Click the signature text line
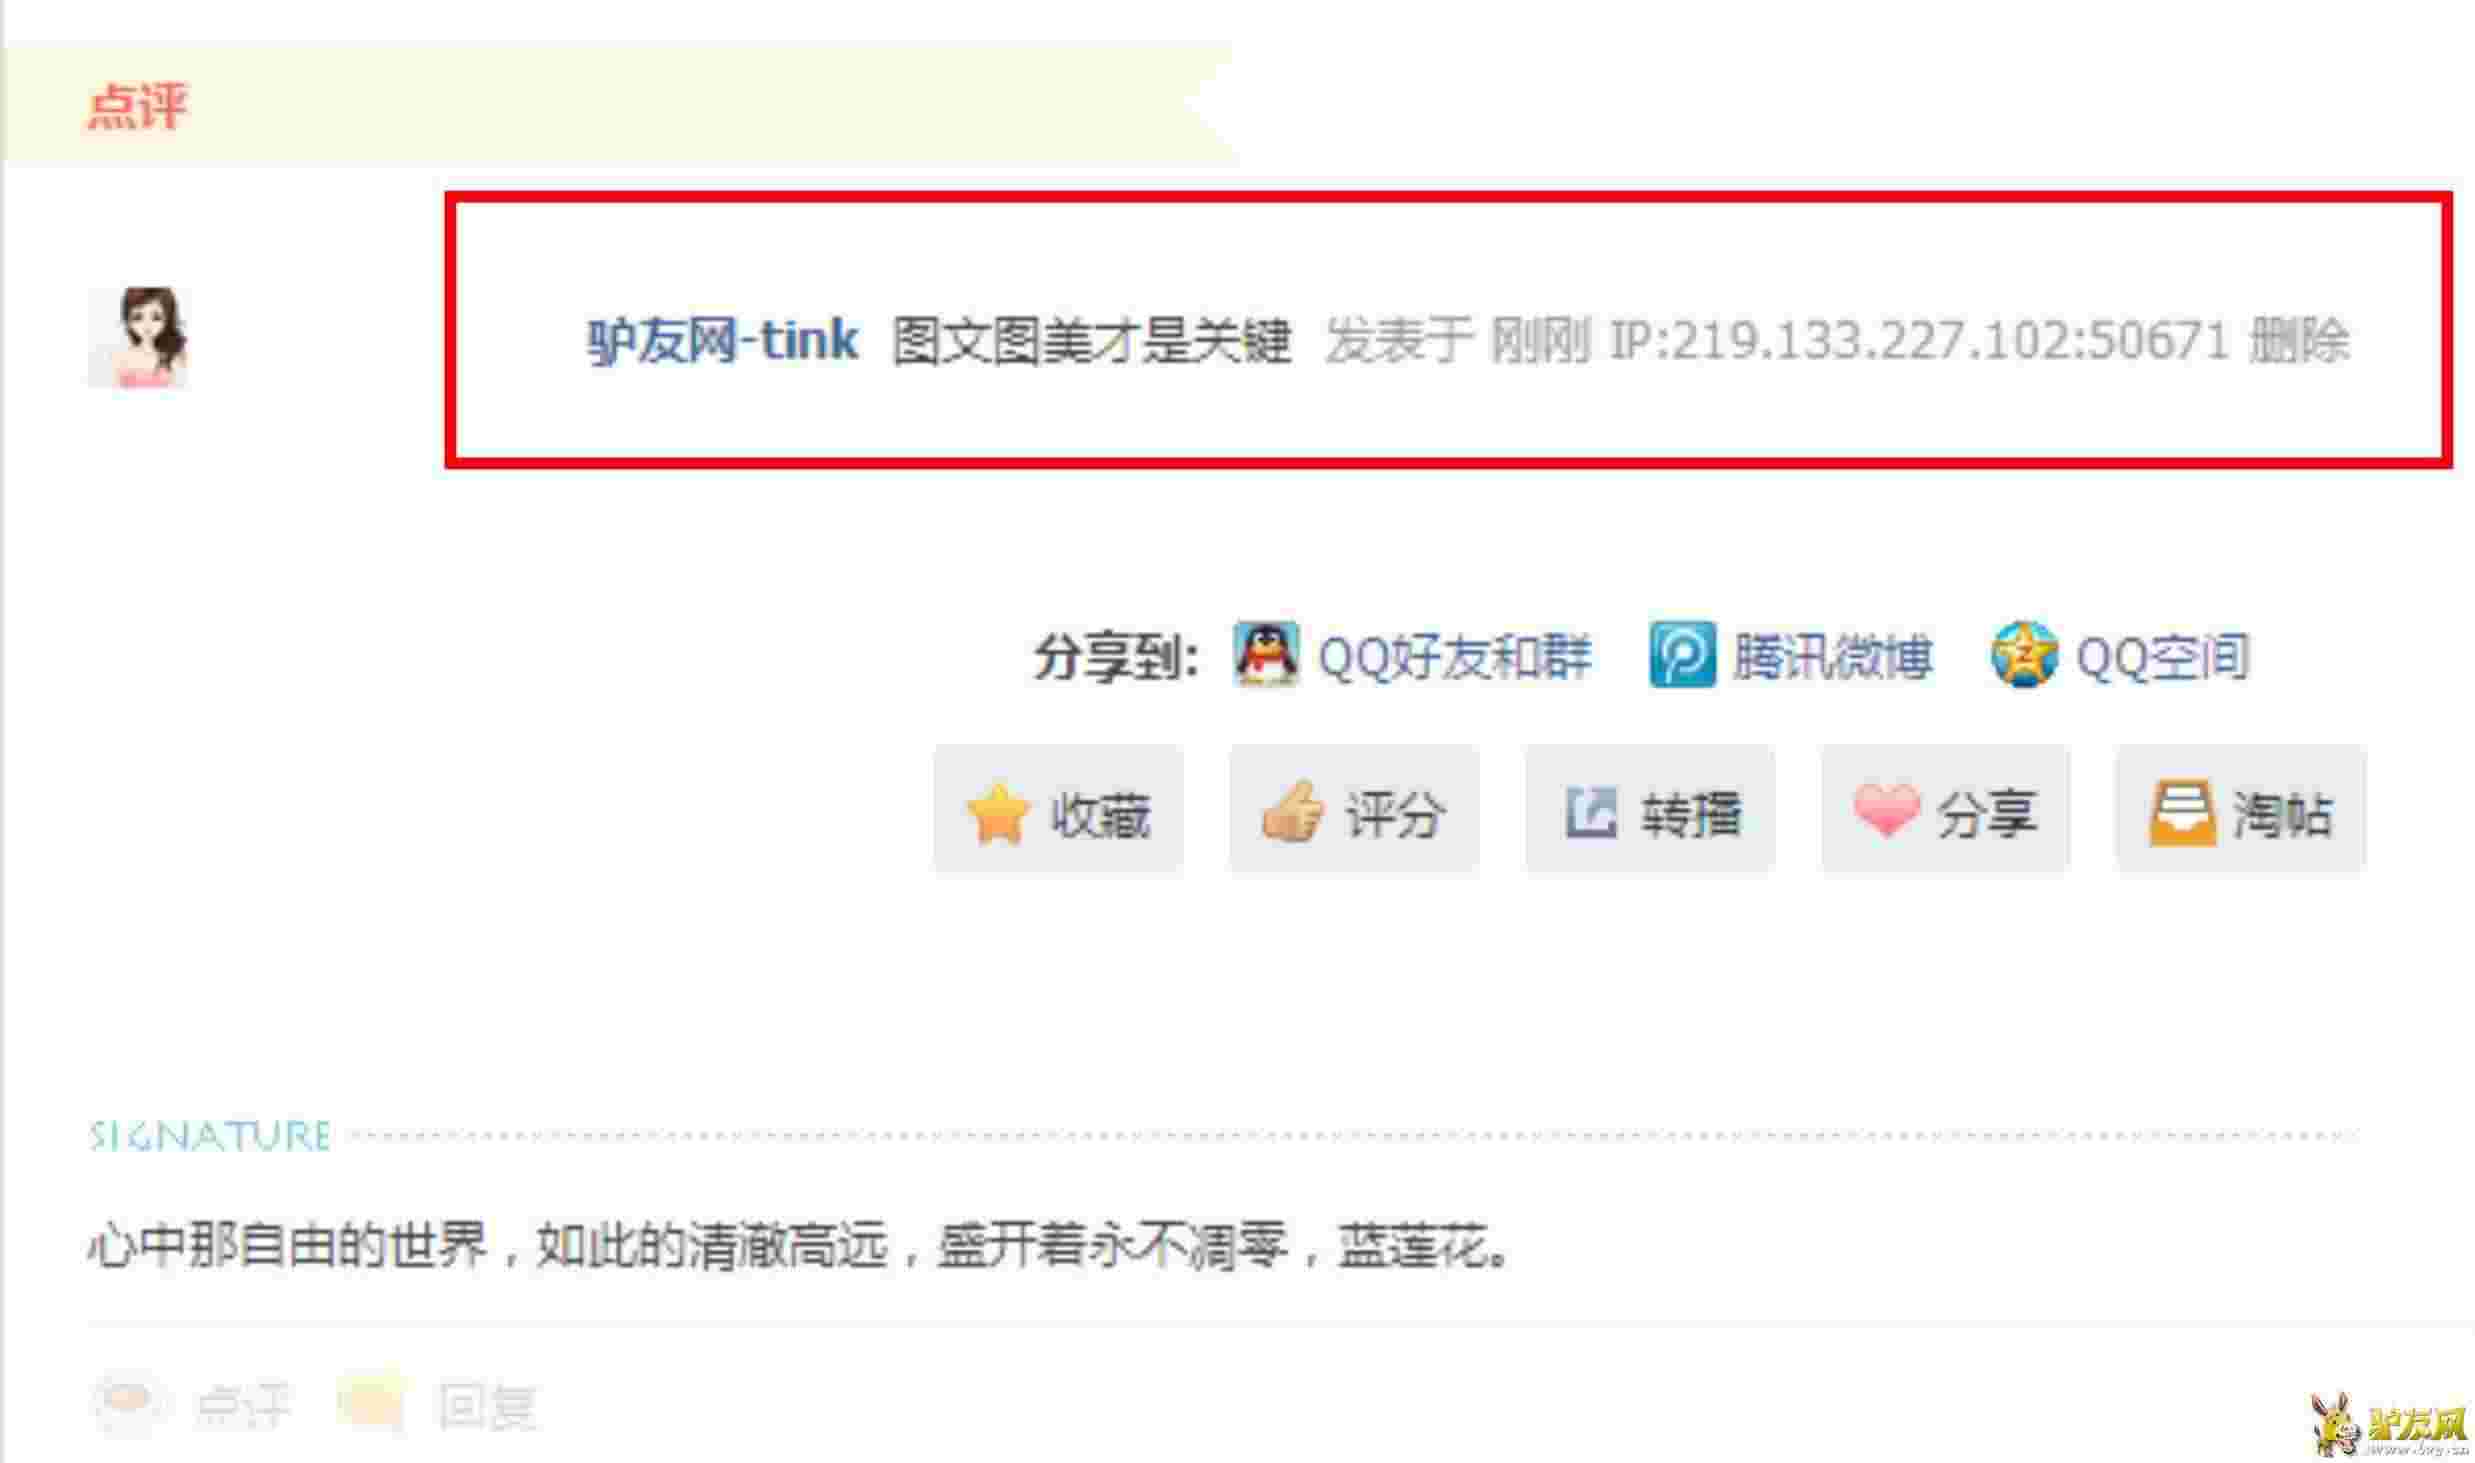The image size is (2475, 1463). click(800, 1245)
